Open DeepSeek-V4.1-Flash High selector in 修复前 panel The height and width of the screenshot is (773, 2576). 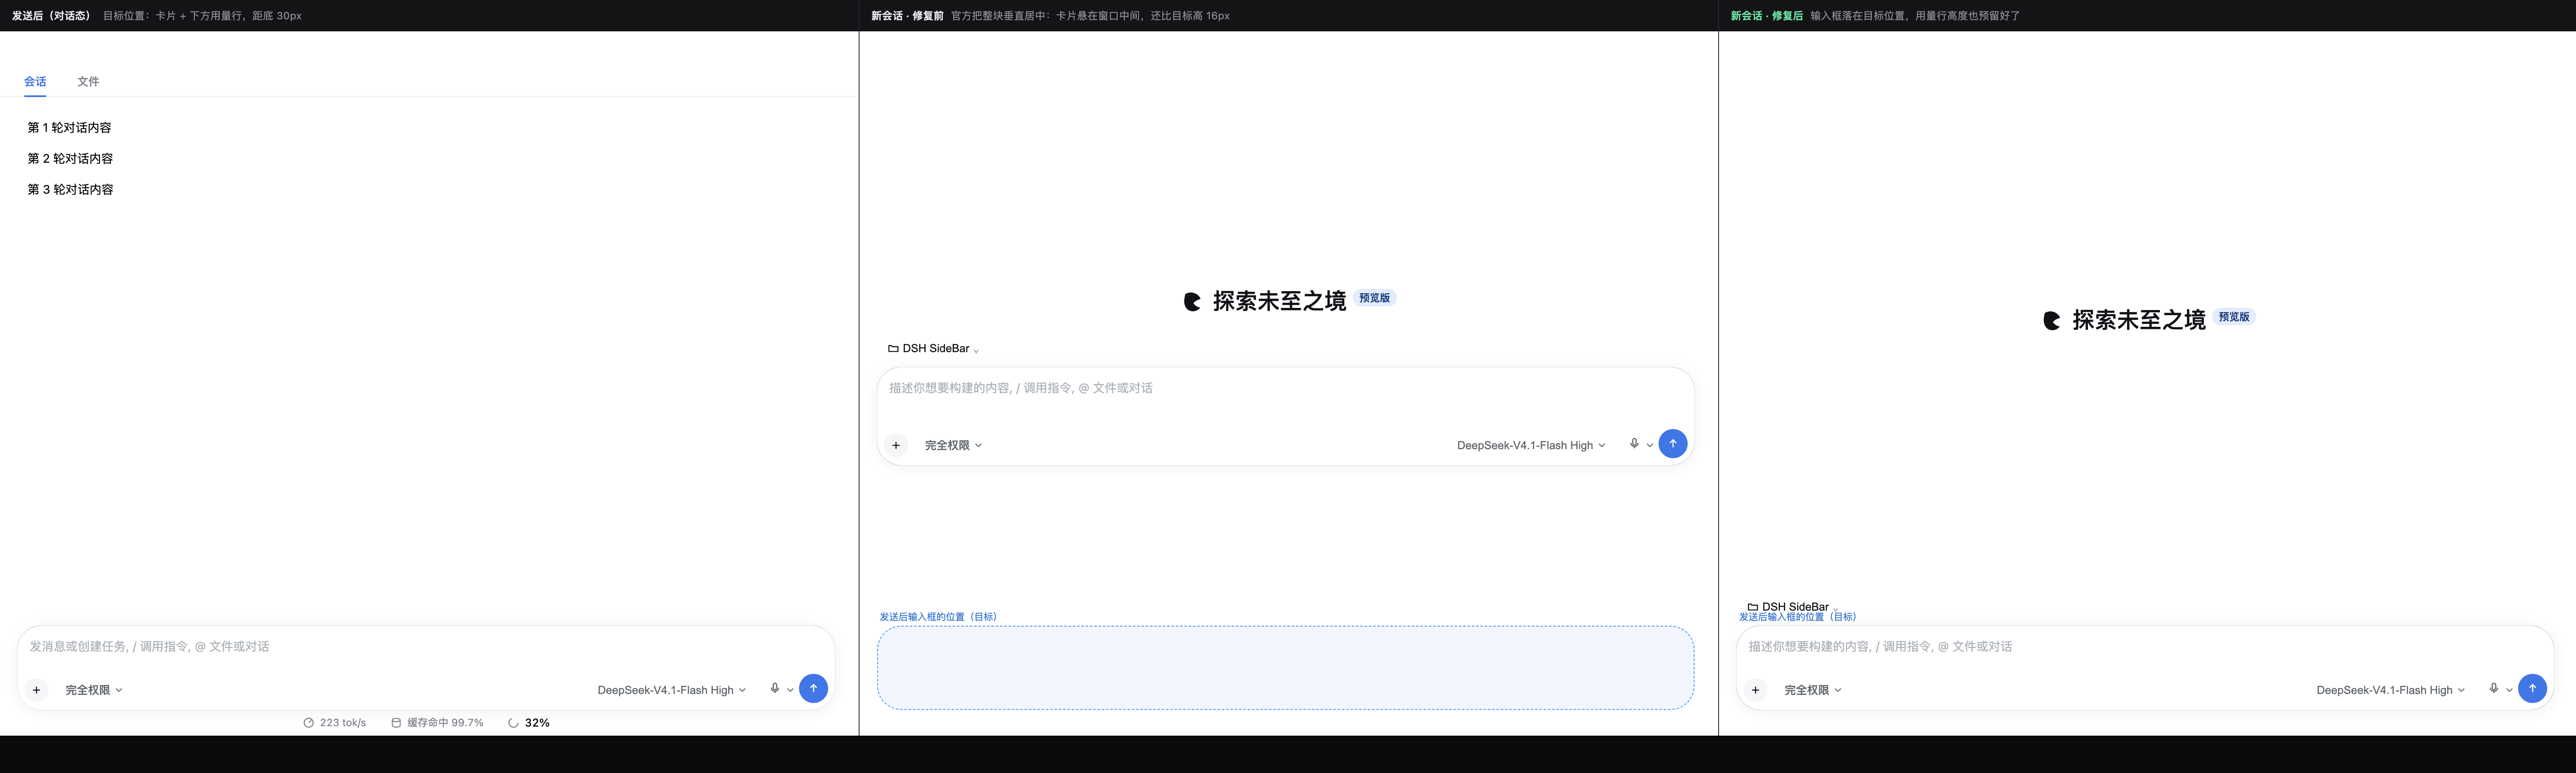(x=1531, y=445)
